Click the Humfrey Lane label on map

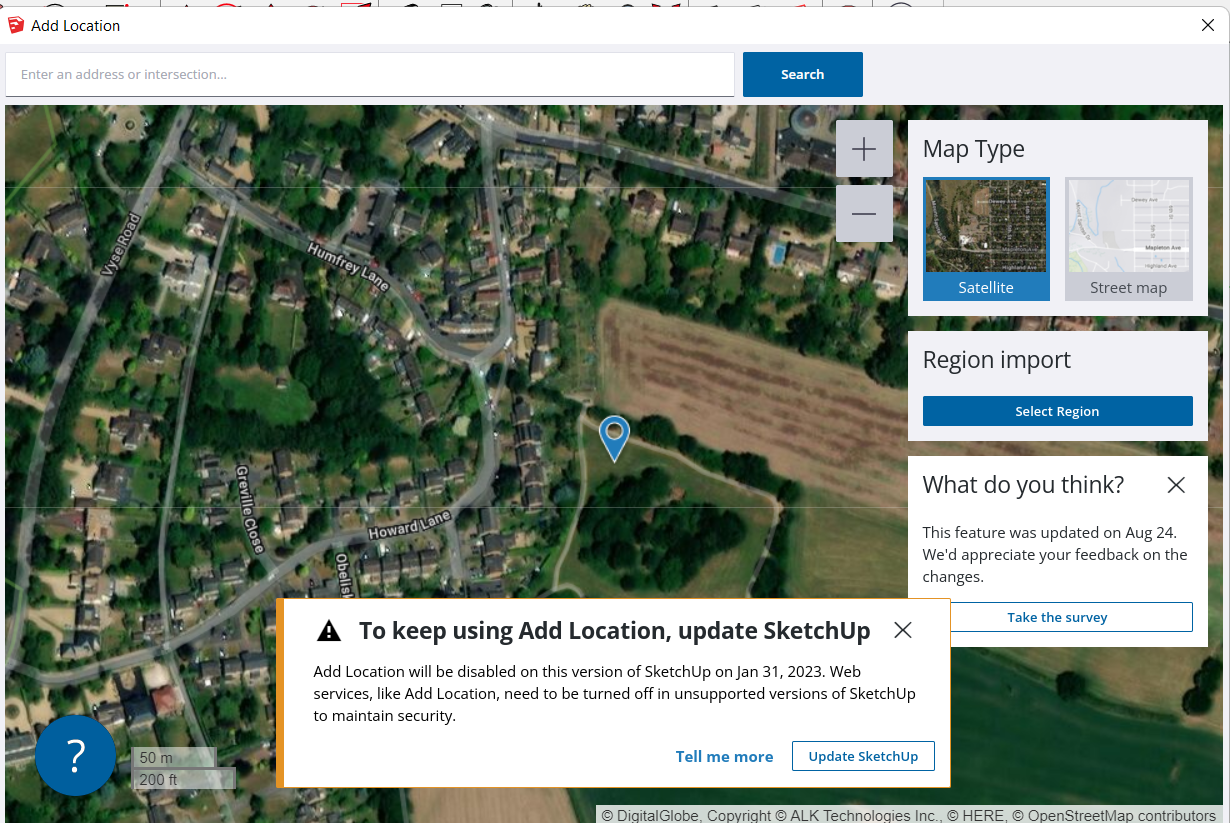coord(348,266)
